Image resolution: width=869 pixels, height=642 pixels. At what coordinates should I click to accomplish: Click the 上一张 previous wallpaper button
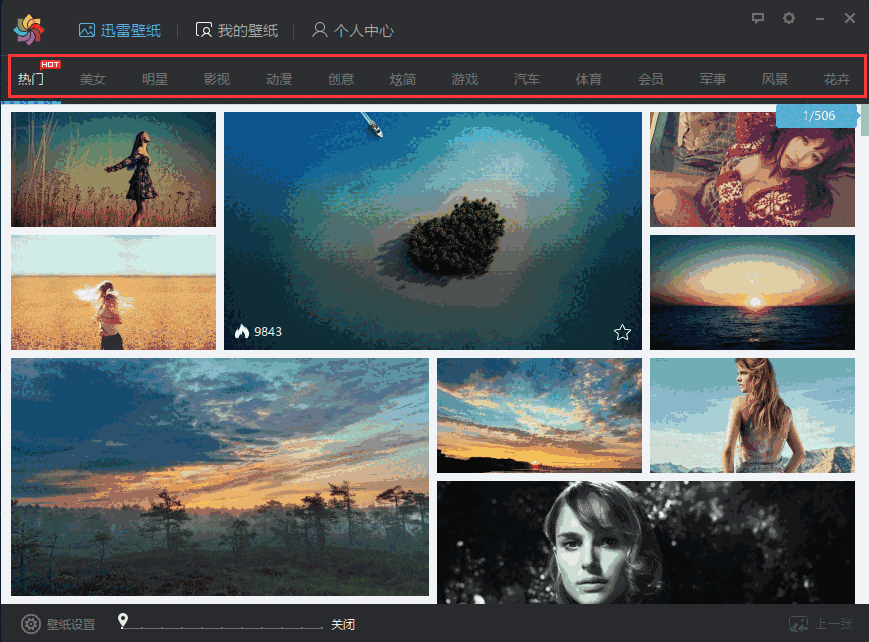(x=821, y=625)
